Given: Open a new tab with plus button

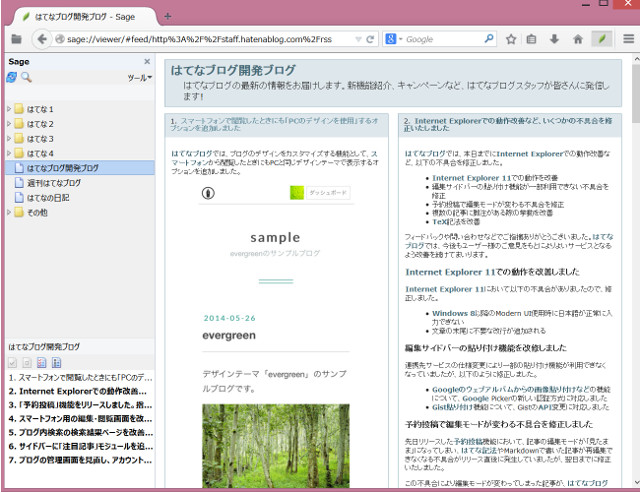Looking at the screenshot, I should [167, 16].
